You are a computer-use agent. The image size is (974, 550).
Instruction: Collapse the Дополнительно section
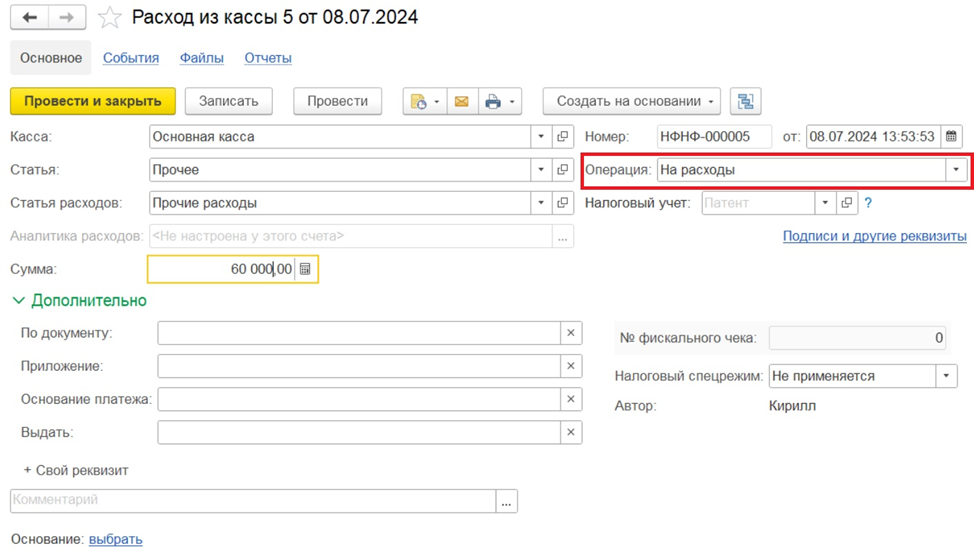pyautogui.click(x=19, y=300)
